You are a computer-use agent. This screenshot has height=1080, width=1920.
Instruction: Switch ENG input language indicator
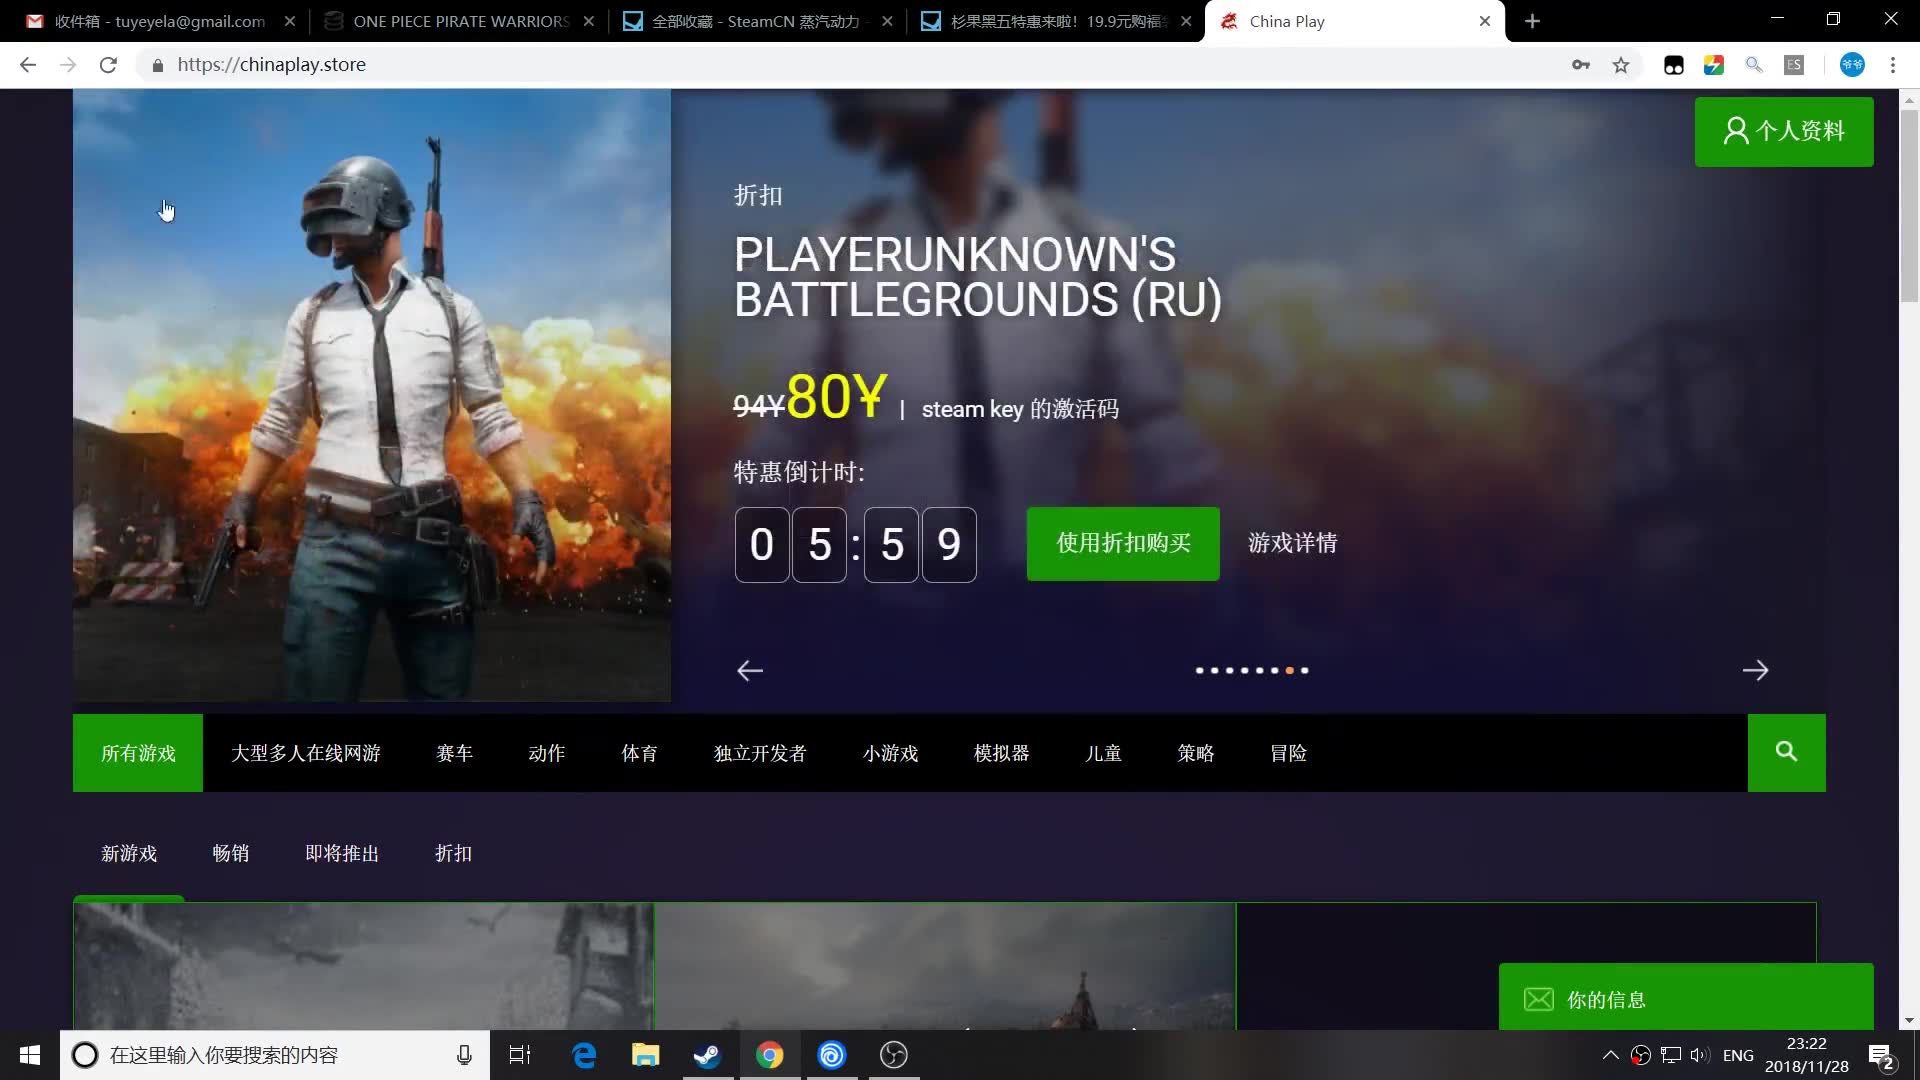1738,1055
